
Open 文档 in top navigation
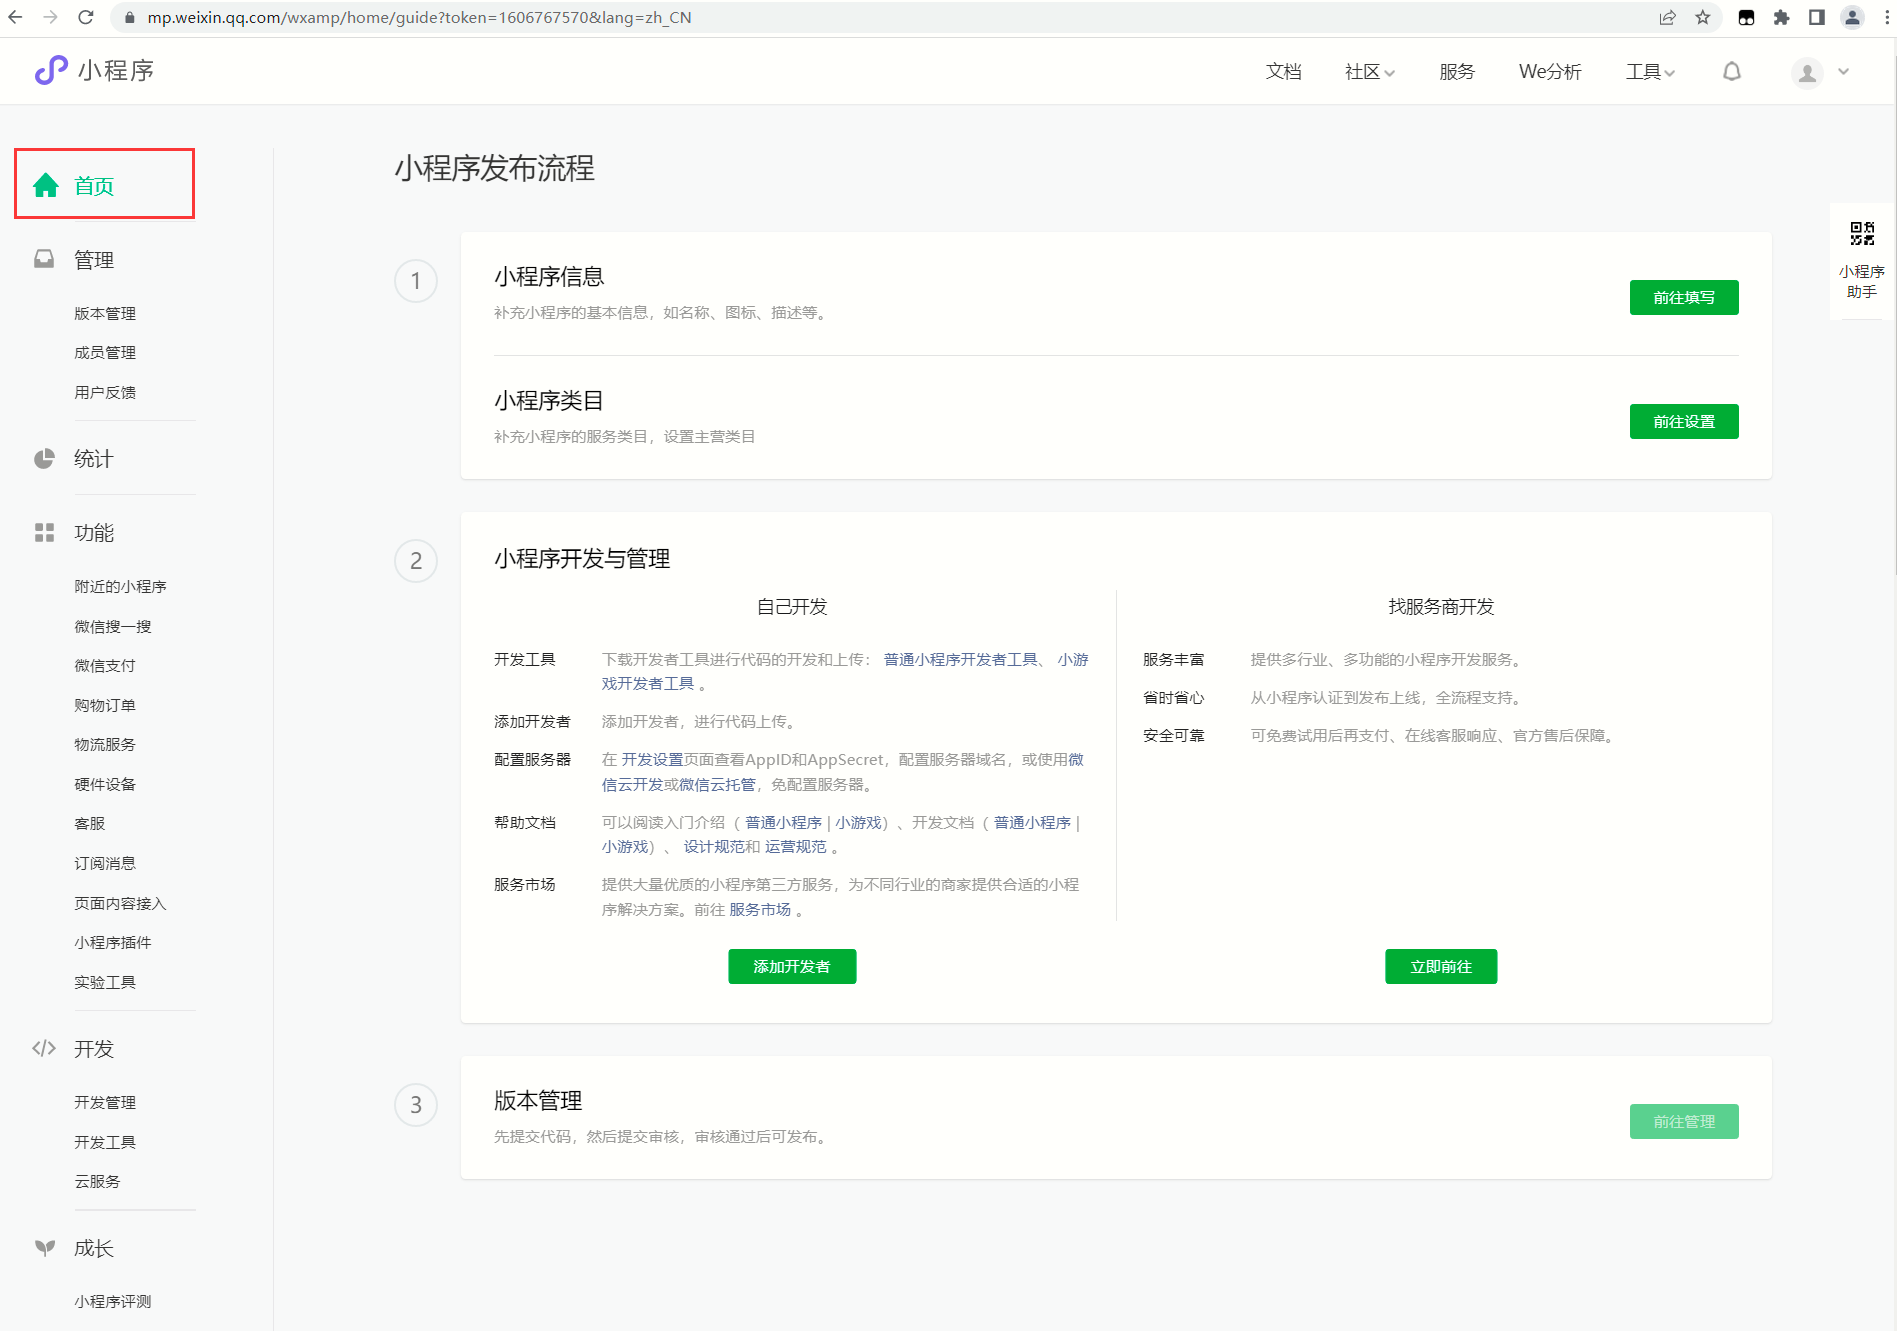(1283, 71)
